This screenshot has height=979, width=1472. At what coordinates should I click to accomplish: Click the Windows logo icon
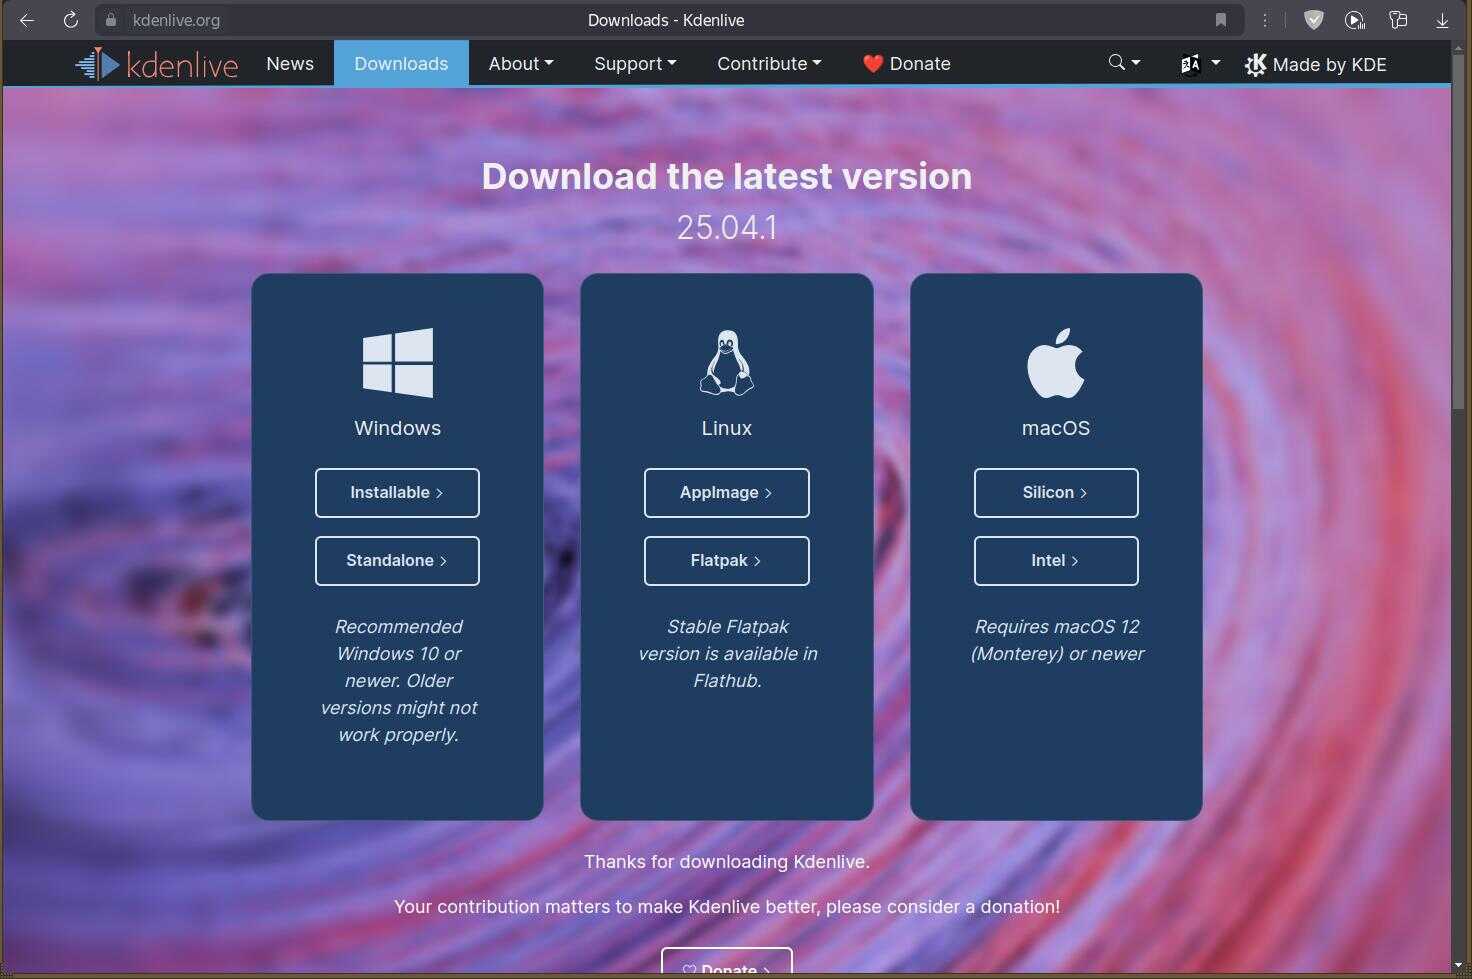tap(398, 363)
